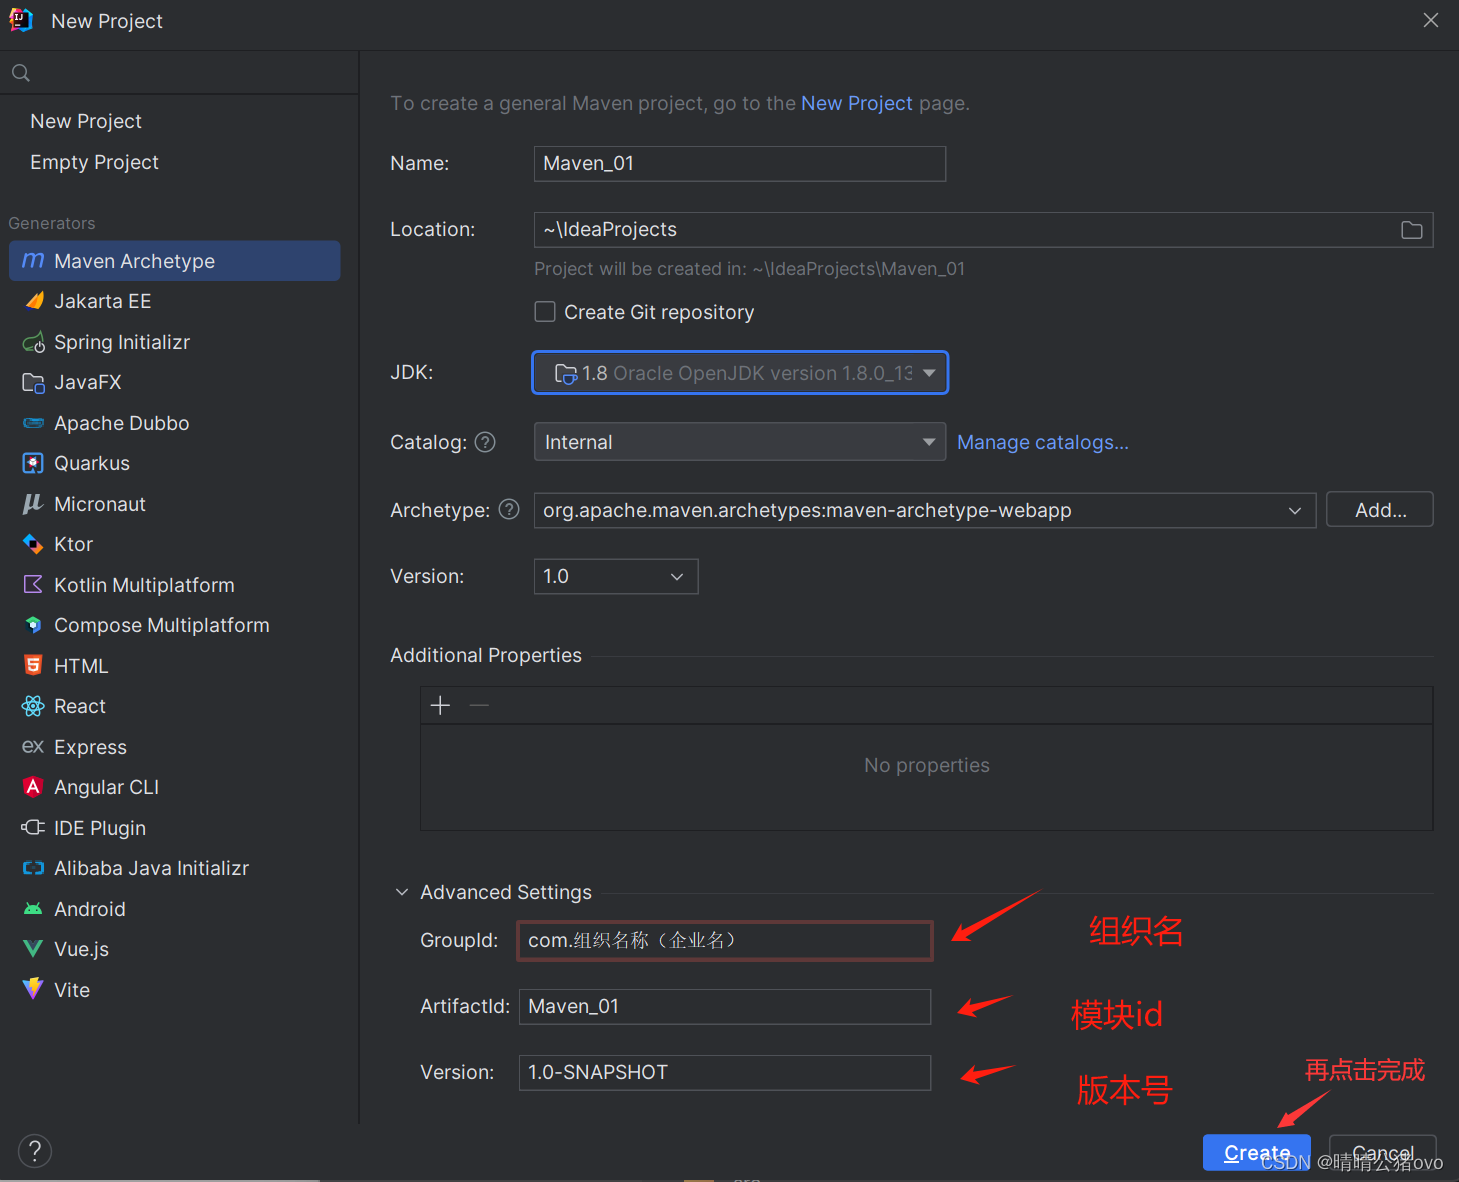This screenshot has height=1182, width=1459.
Task: Focus the Name field Maven_01
Action: (740, 164)
